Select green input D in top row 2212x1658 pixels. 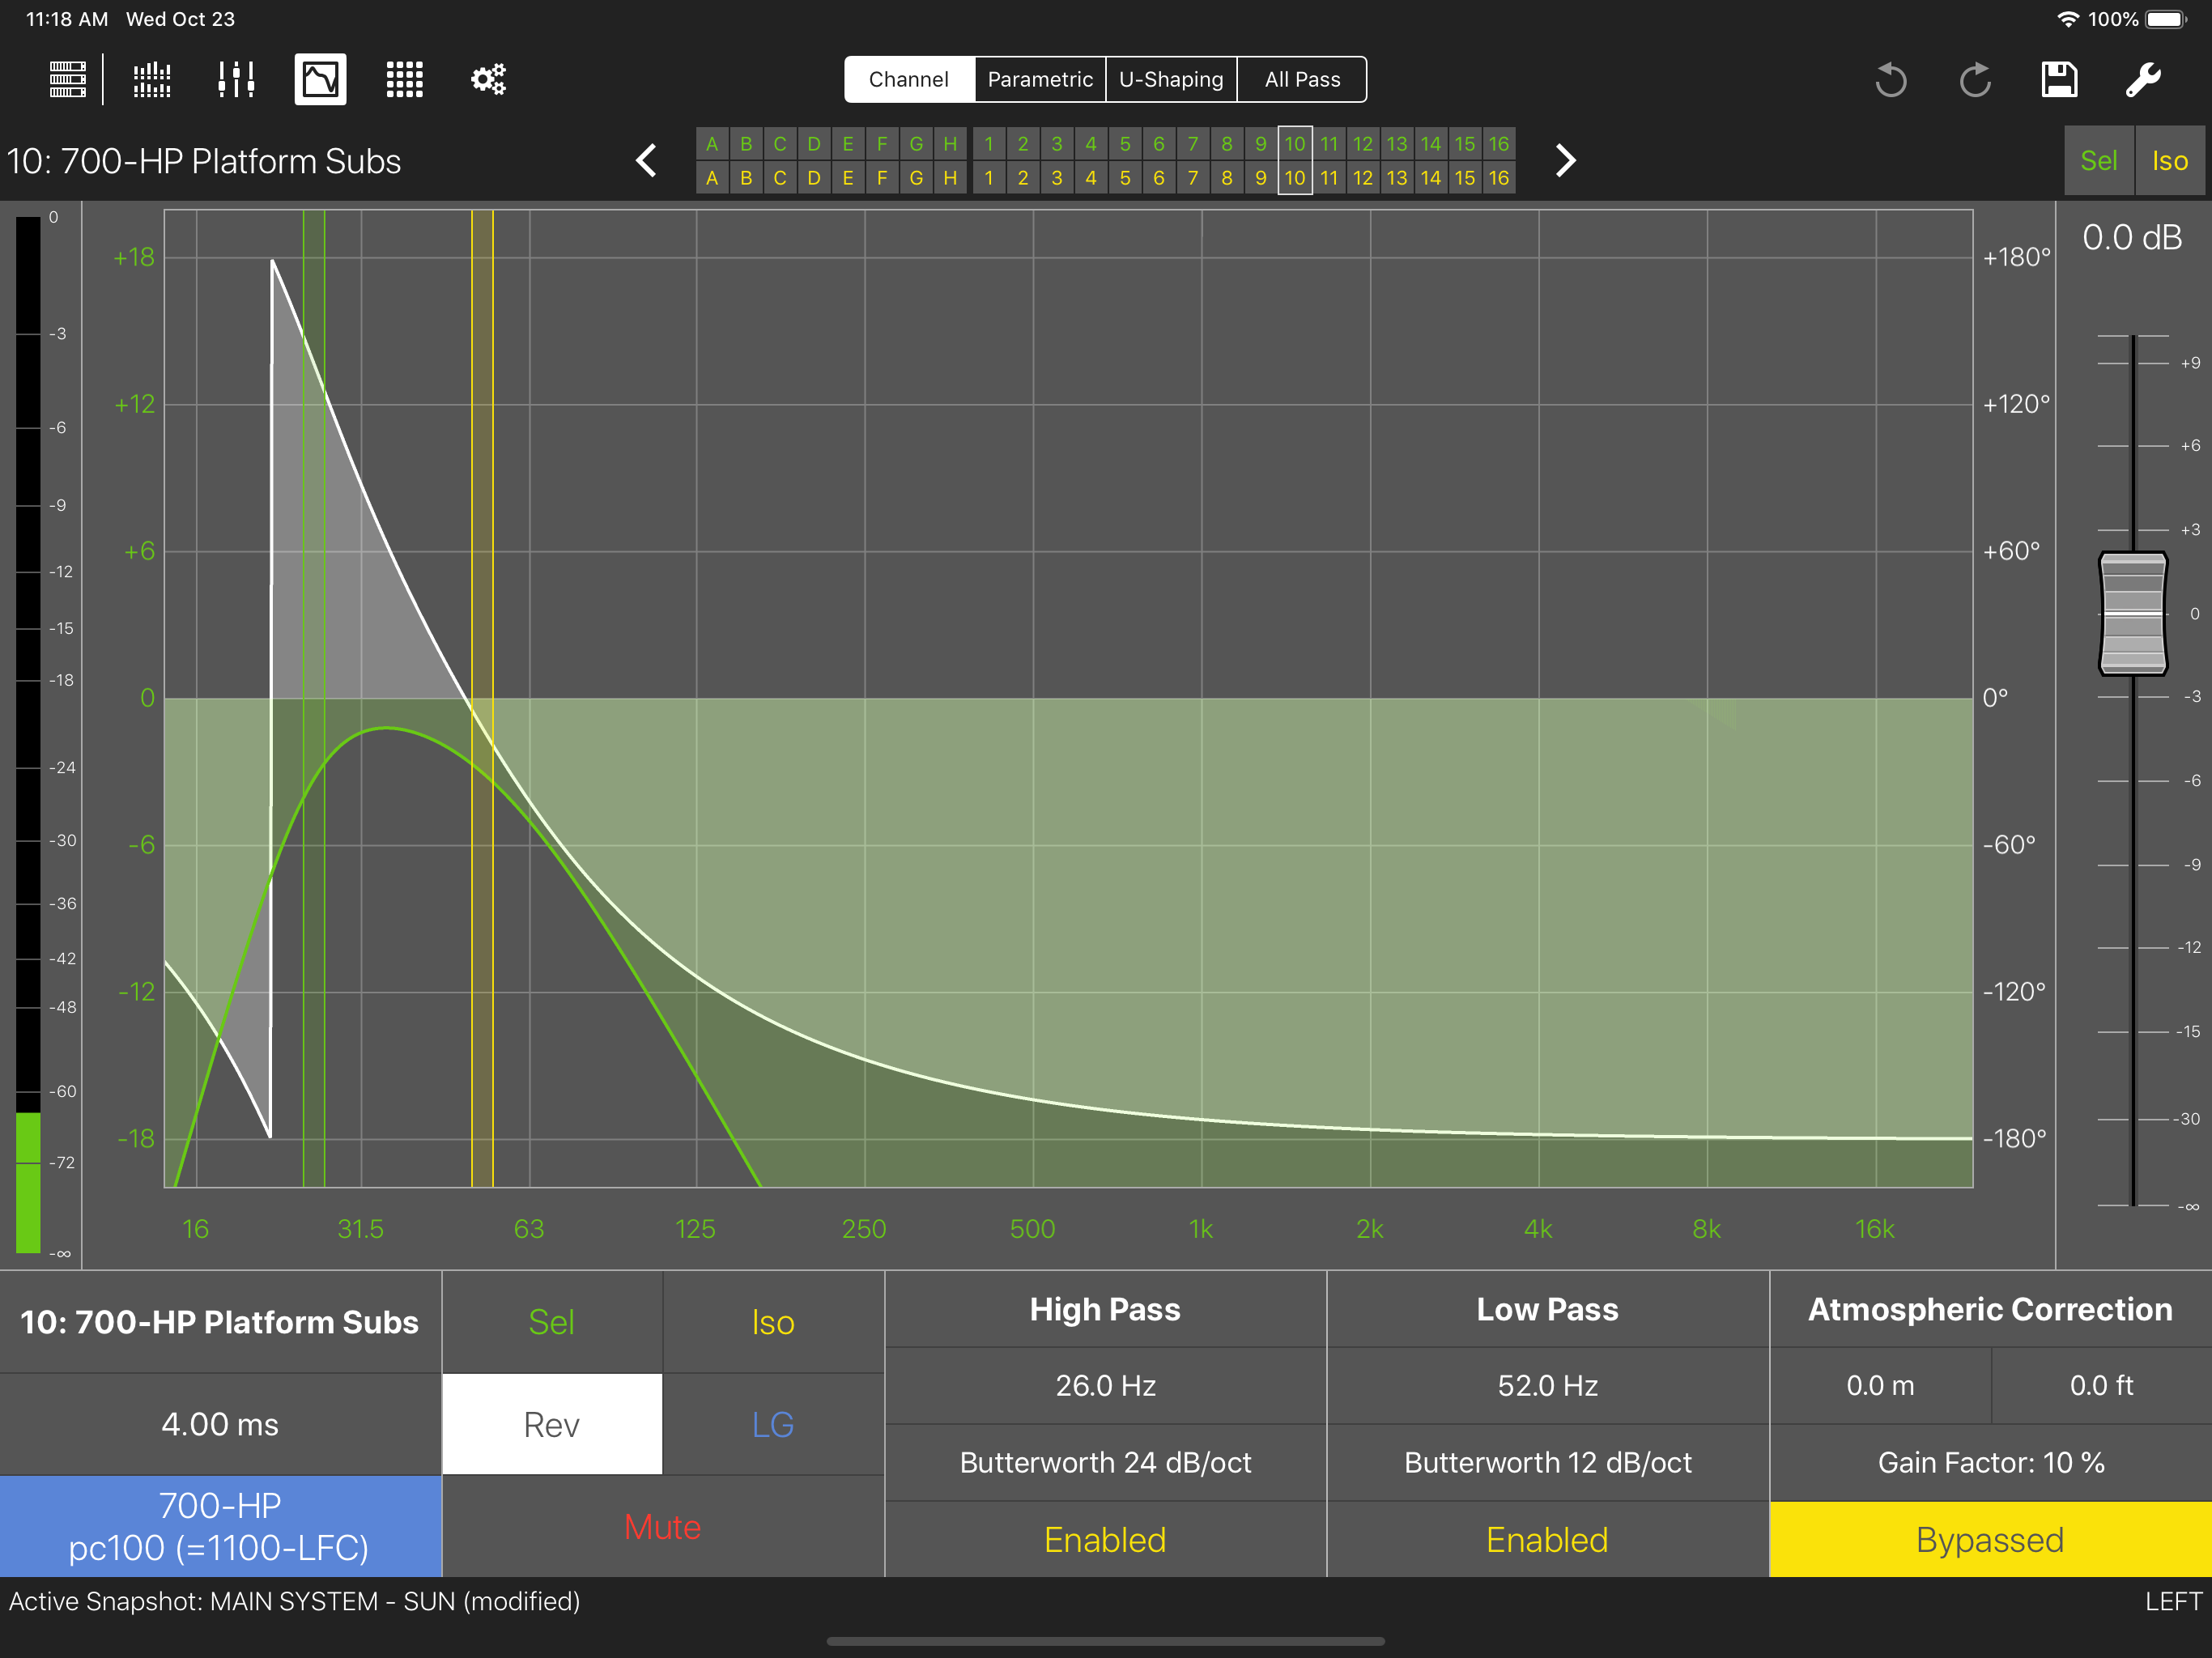[x=814, y=143]
